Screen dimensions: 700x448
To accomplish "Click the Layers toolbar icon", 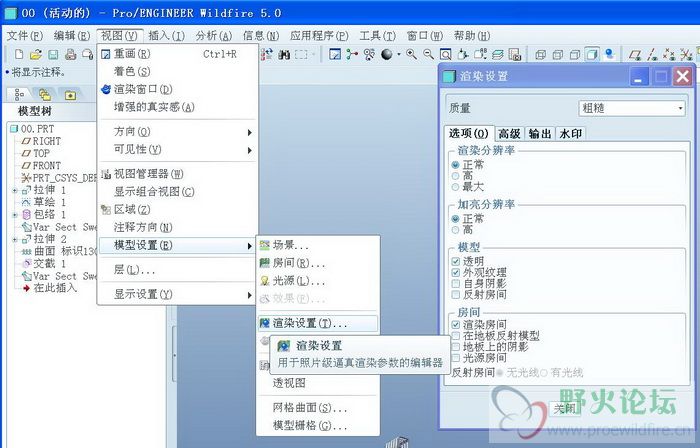I will click(x=498, y=54).
